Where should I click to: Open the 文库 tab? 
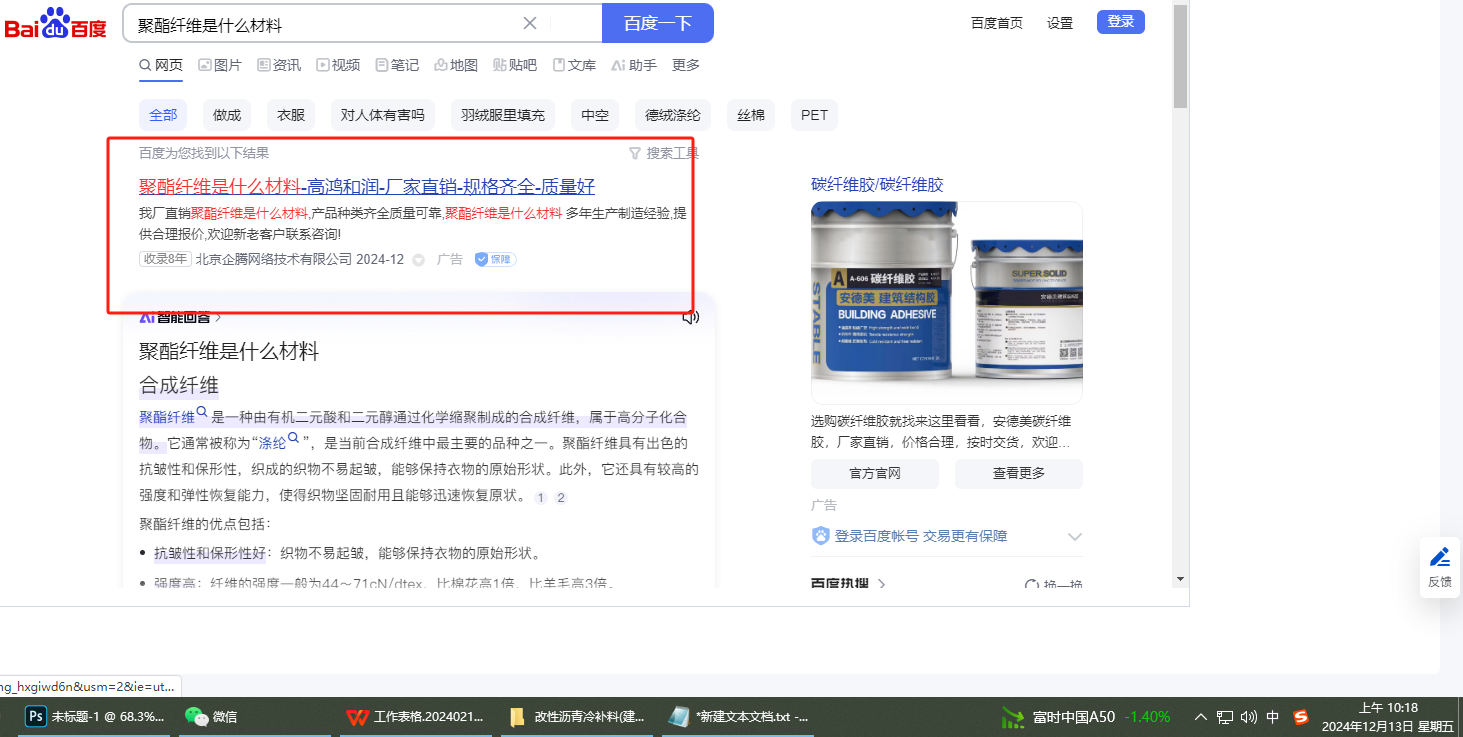coord(574,65)
